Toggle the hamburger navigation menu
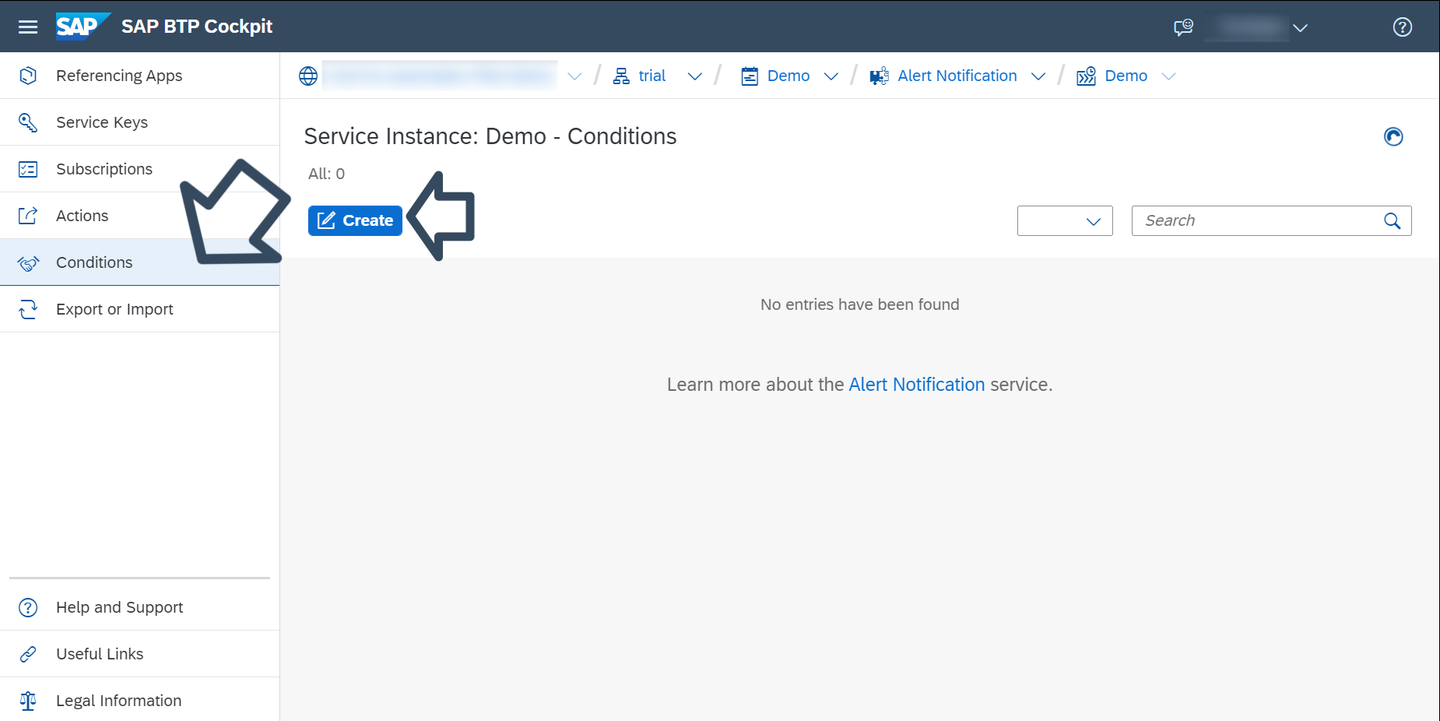 coord(28,27)
